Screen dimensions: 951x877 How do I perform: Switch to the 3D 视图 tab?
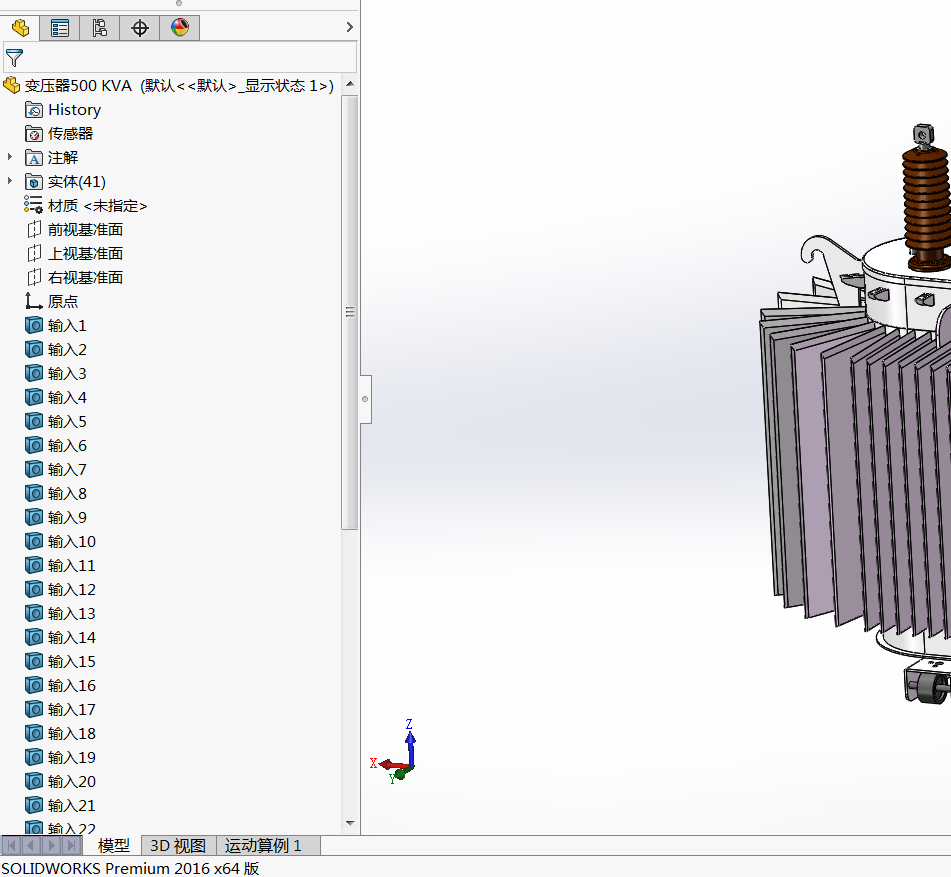tap(178, 846)
